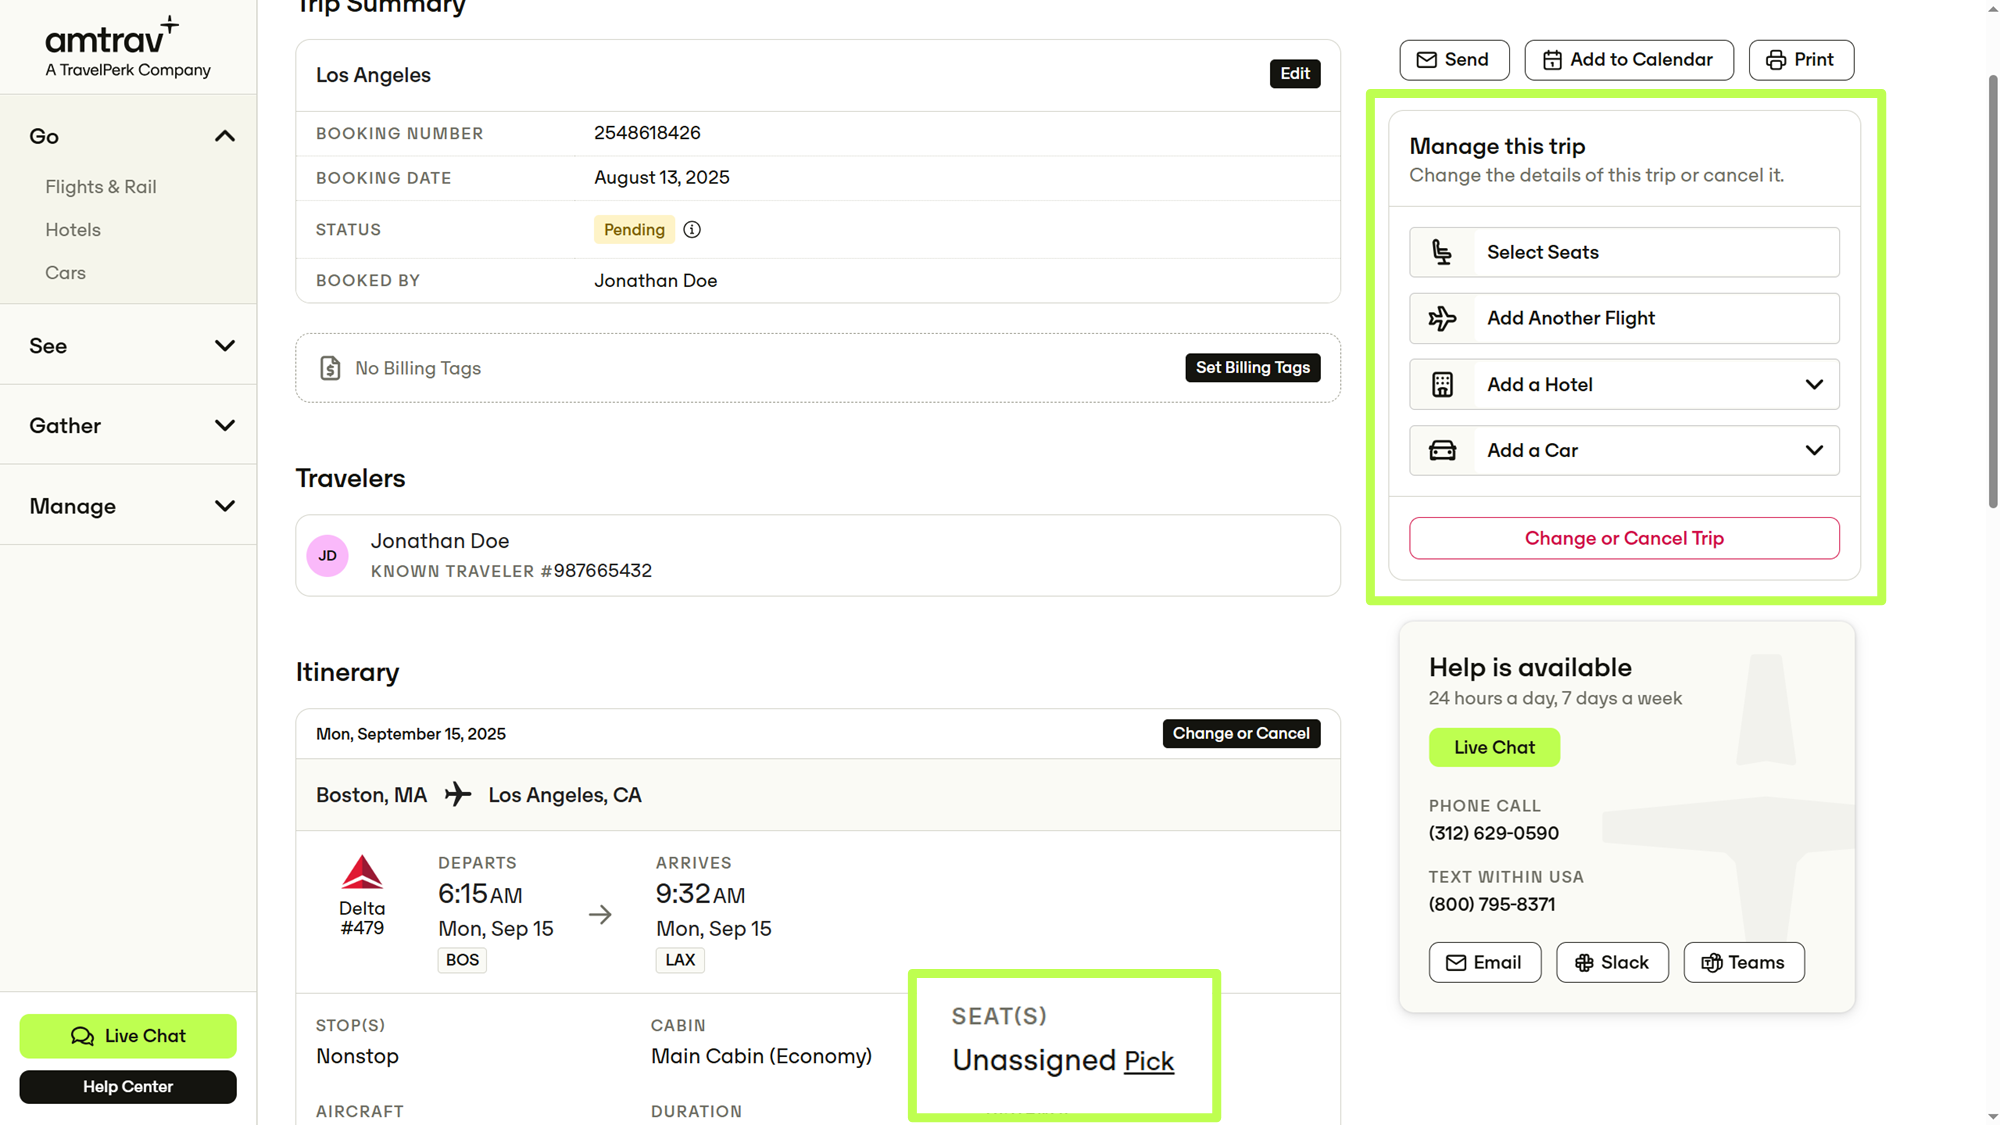Click the LAX airport code tag
Screen dimensions: 2000x1125
(x=680, y=960)
